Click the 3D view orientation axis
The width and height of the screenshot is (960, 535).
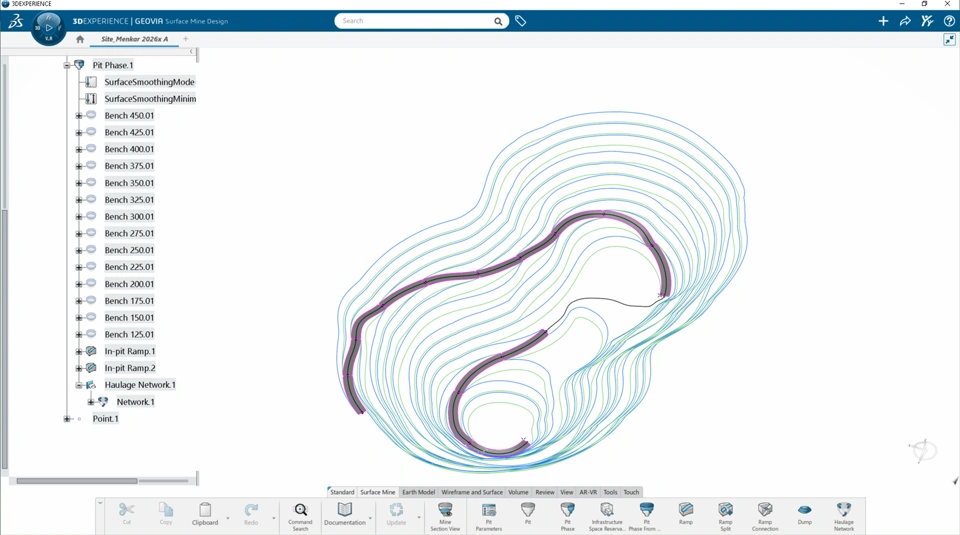pyautogui.click(x=923, y=451)
